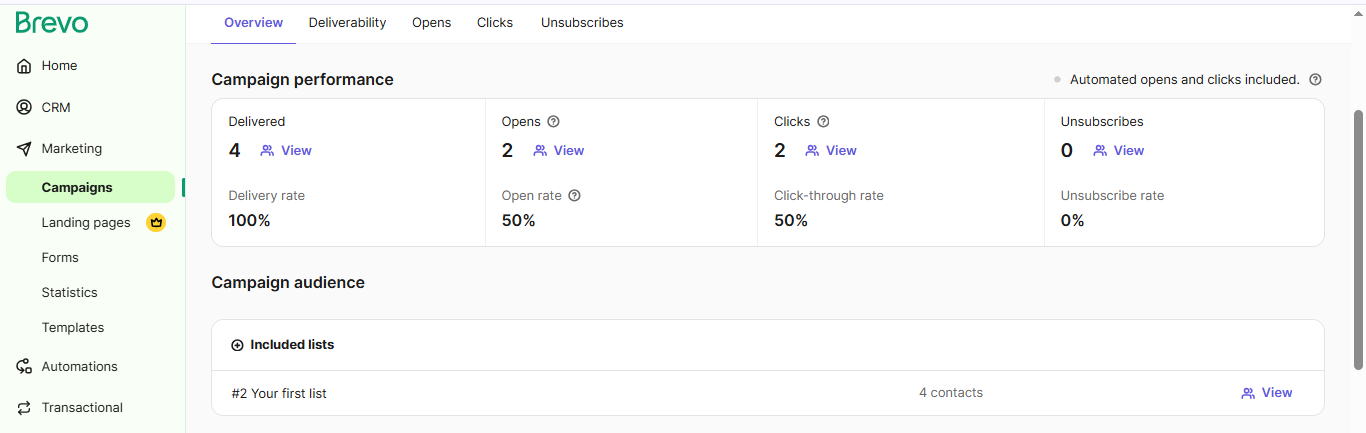1366x433 pixels.
Task: Click the vertical page scrollbar
Action: [x=1358, y=240]
